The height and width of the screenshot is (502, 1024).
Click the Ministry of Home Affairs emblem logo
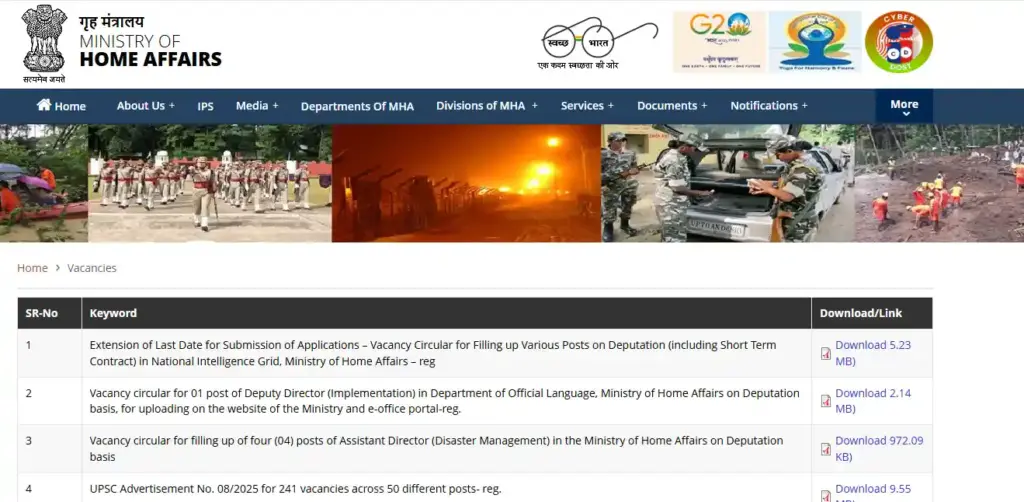(43, 42)
